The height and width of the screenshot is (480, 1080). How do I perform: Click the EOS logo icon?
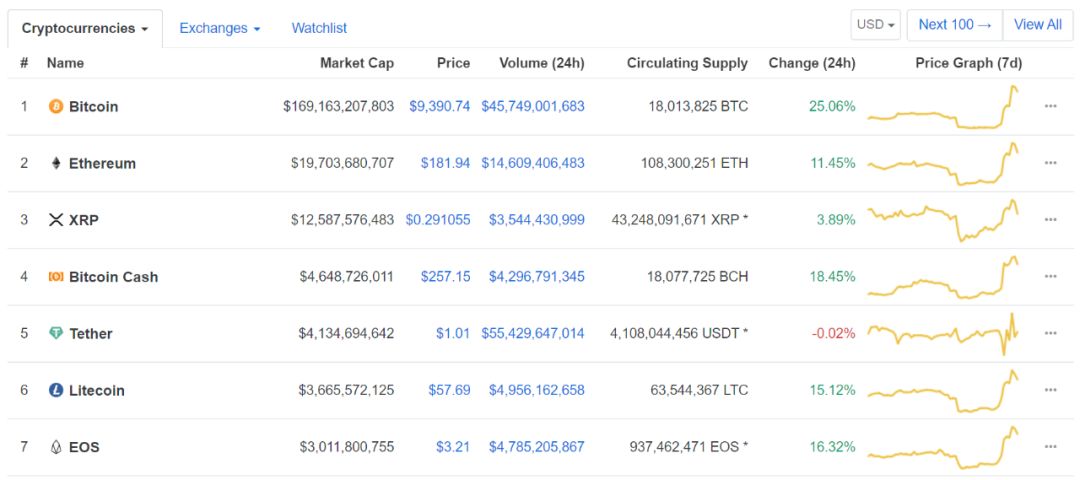pos(56,447)
